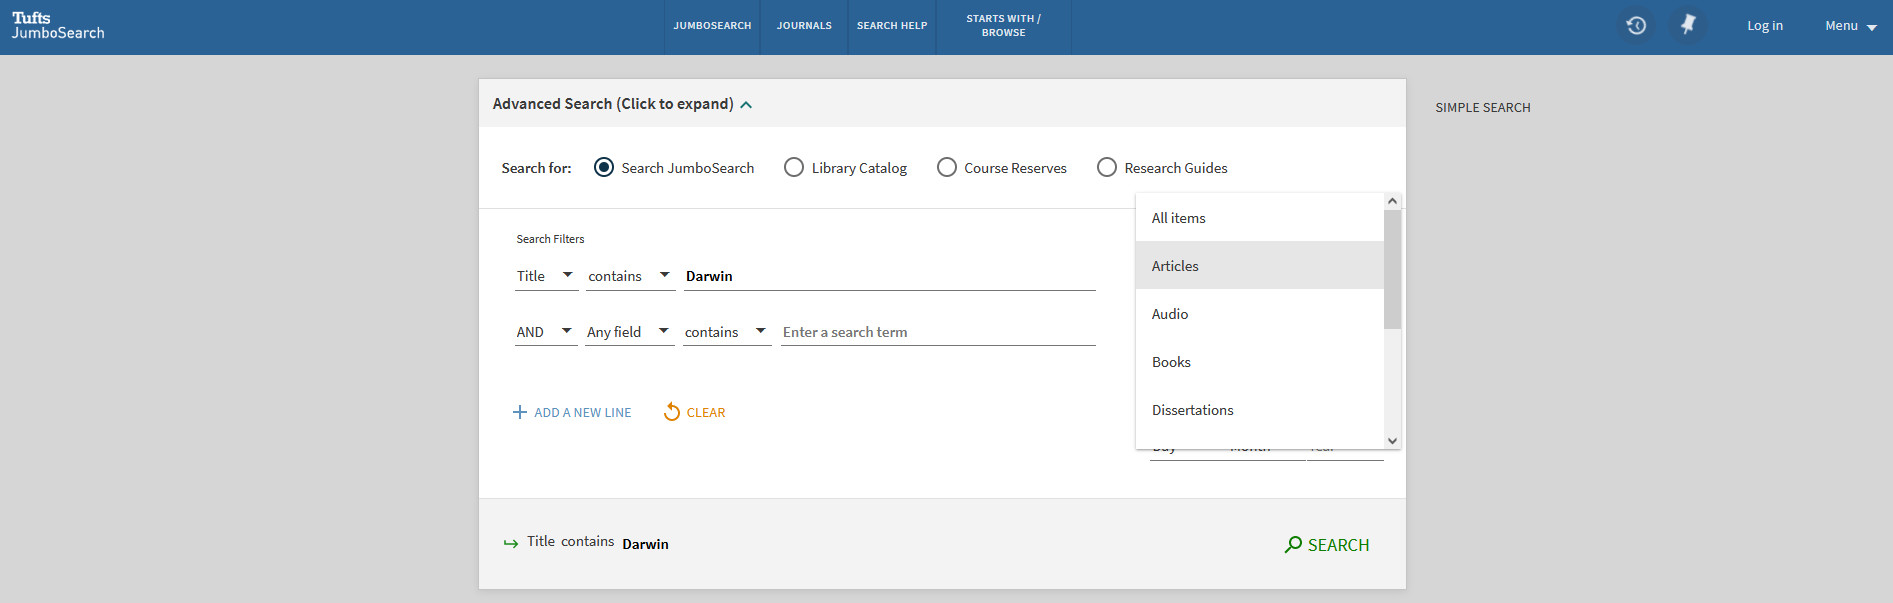Click the magnifier icon on SEARCH
Image resolution: width=1893 pixels, height=603 pixels.
point(1293,545)
